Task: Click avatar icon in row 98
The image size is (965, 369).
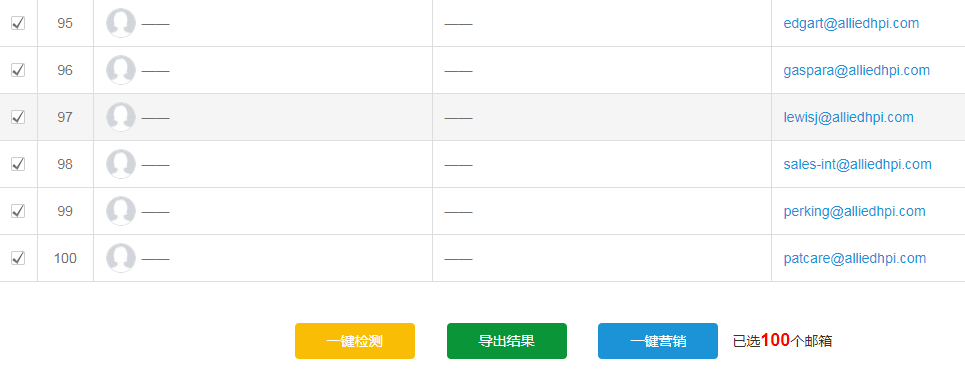Action: tap(121, 164)
